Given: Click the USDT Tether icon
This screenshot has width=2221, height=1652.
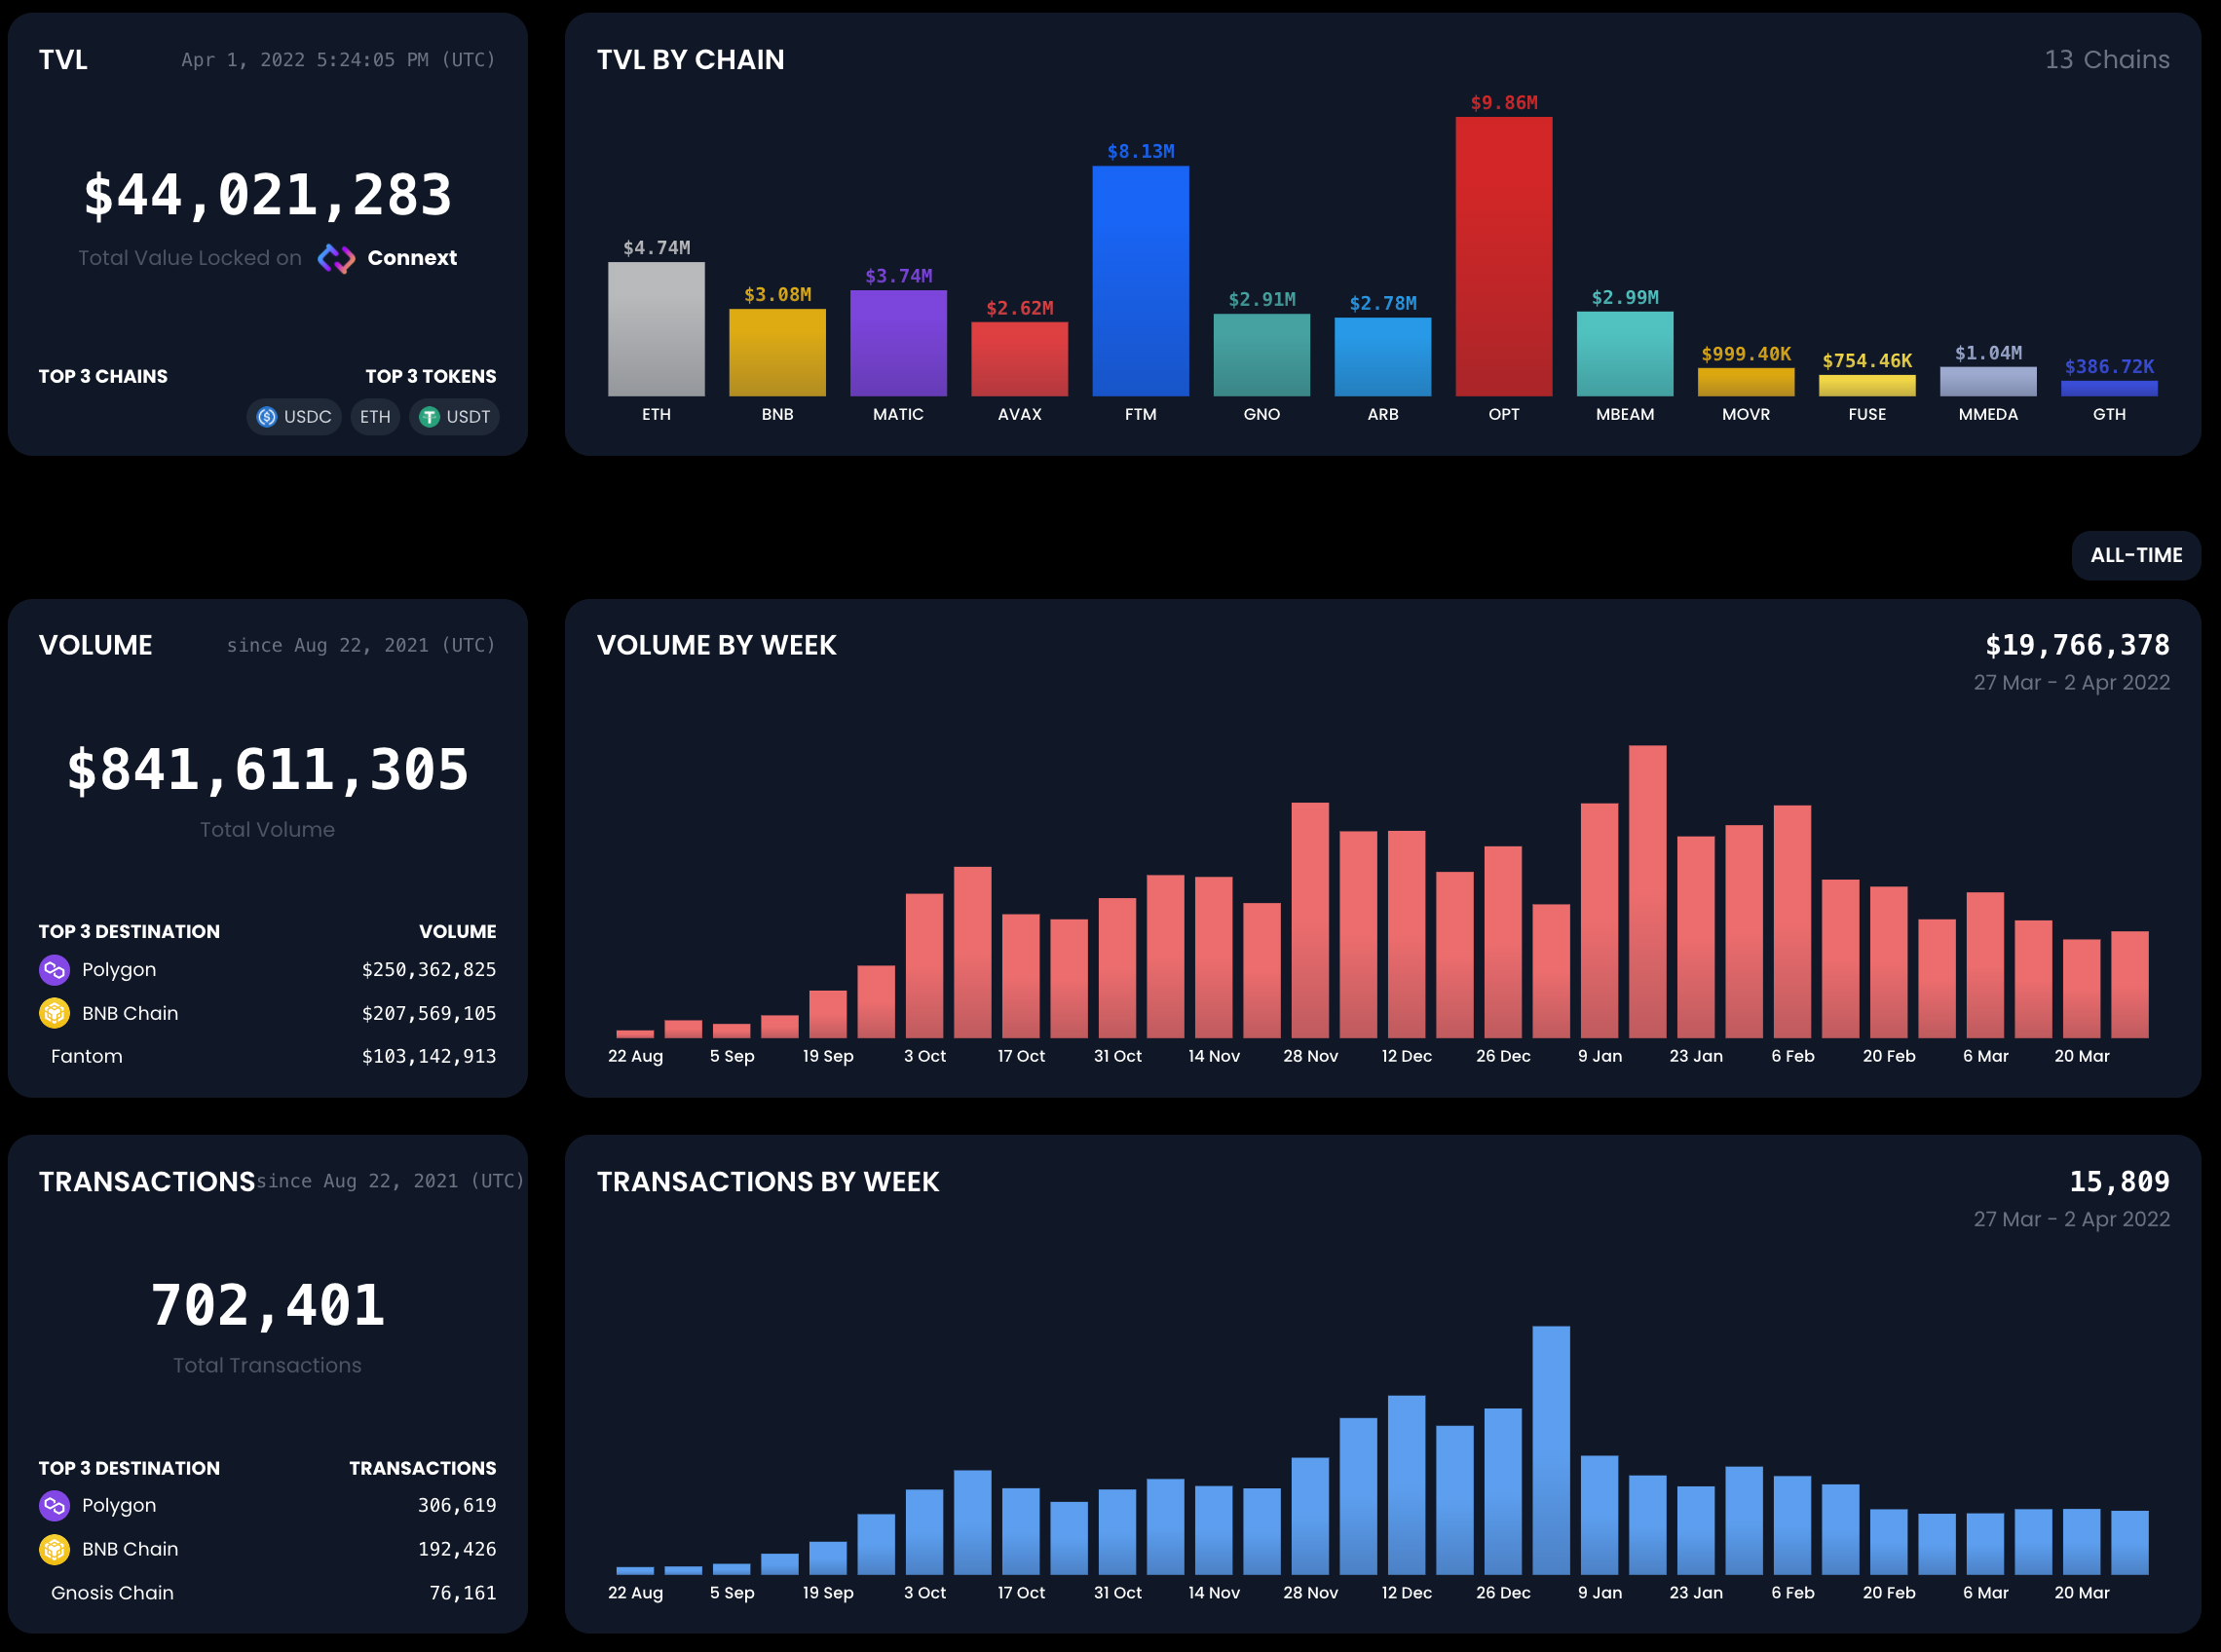Looking at the screenshot, I should (x=429, y=417).
